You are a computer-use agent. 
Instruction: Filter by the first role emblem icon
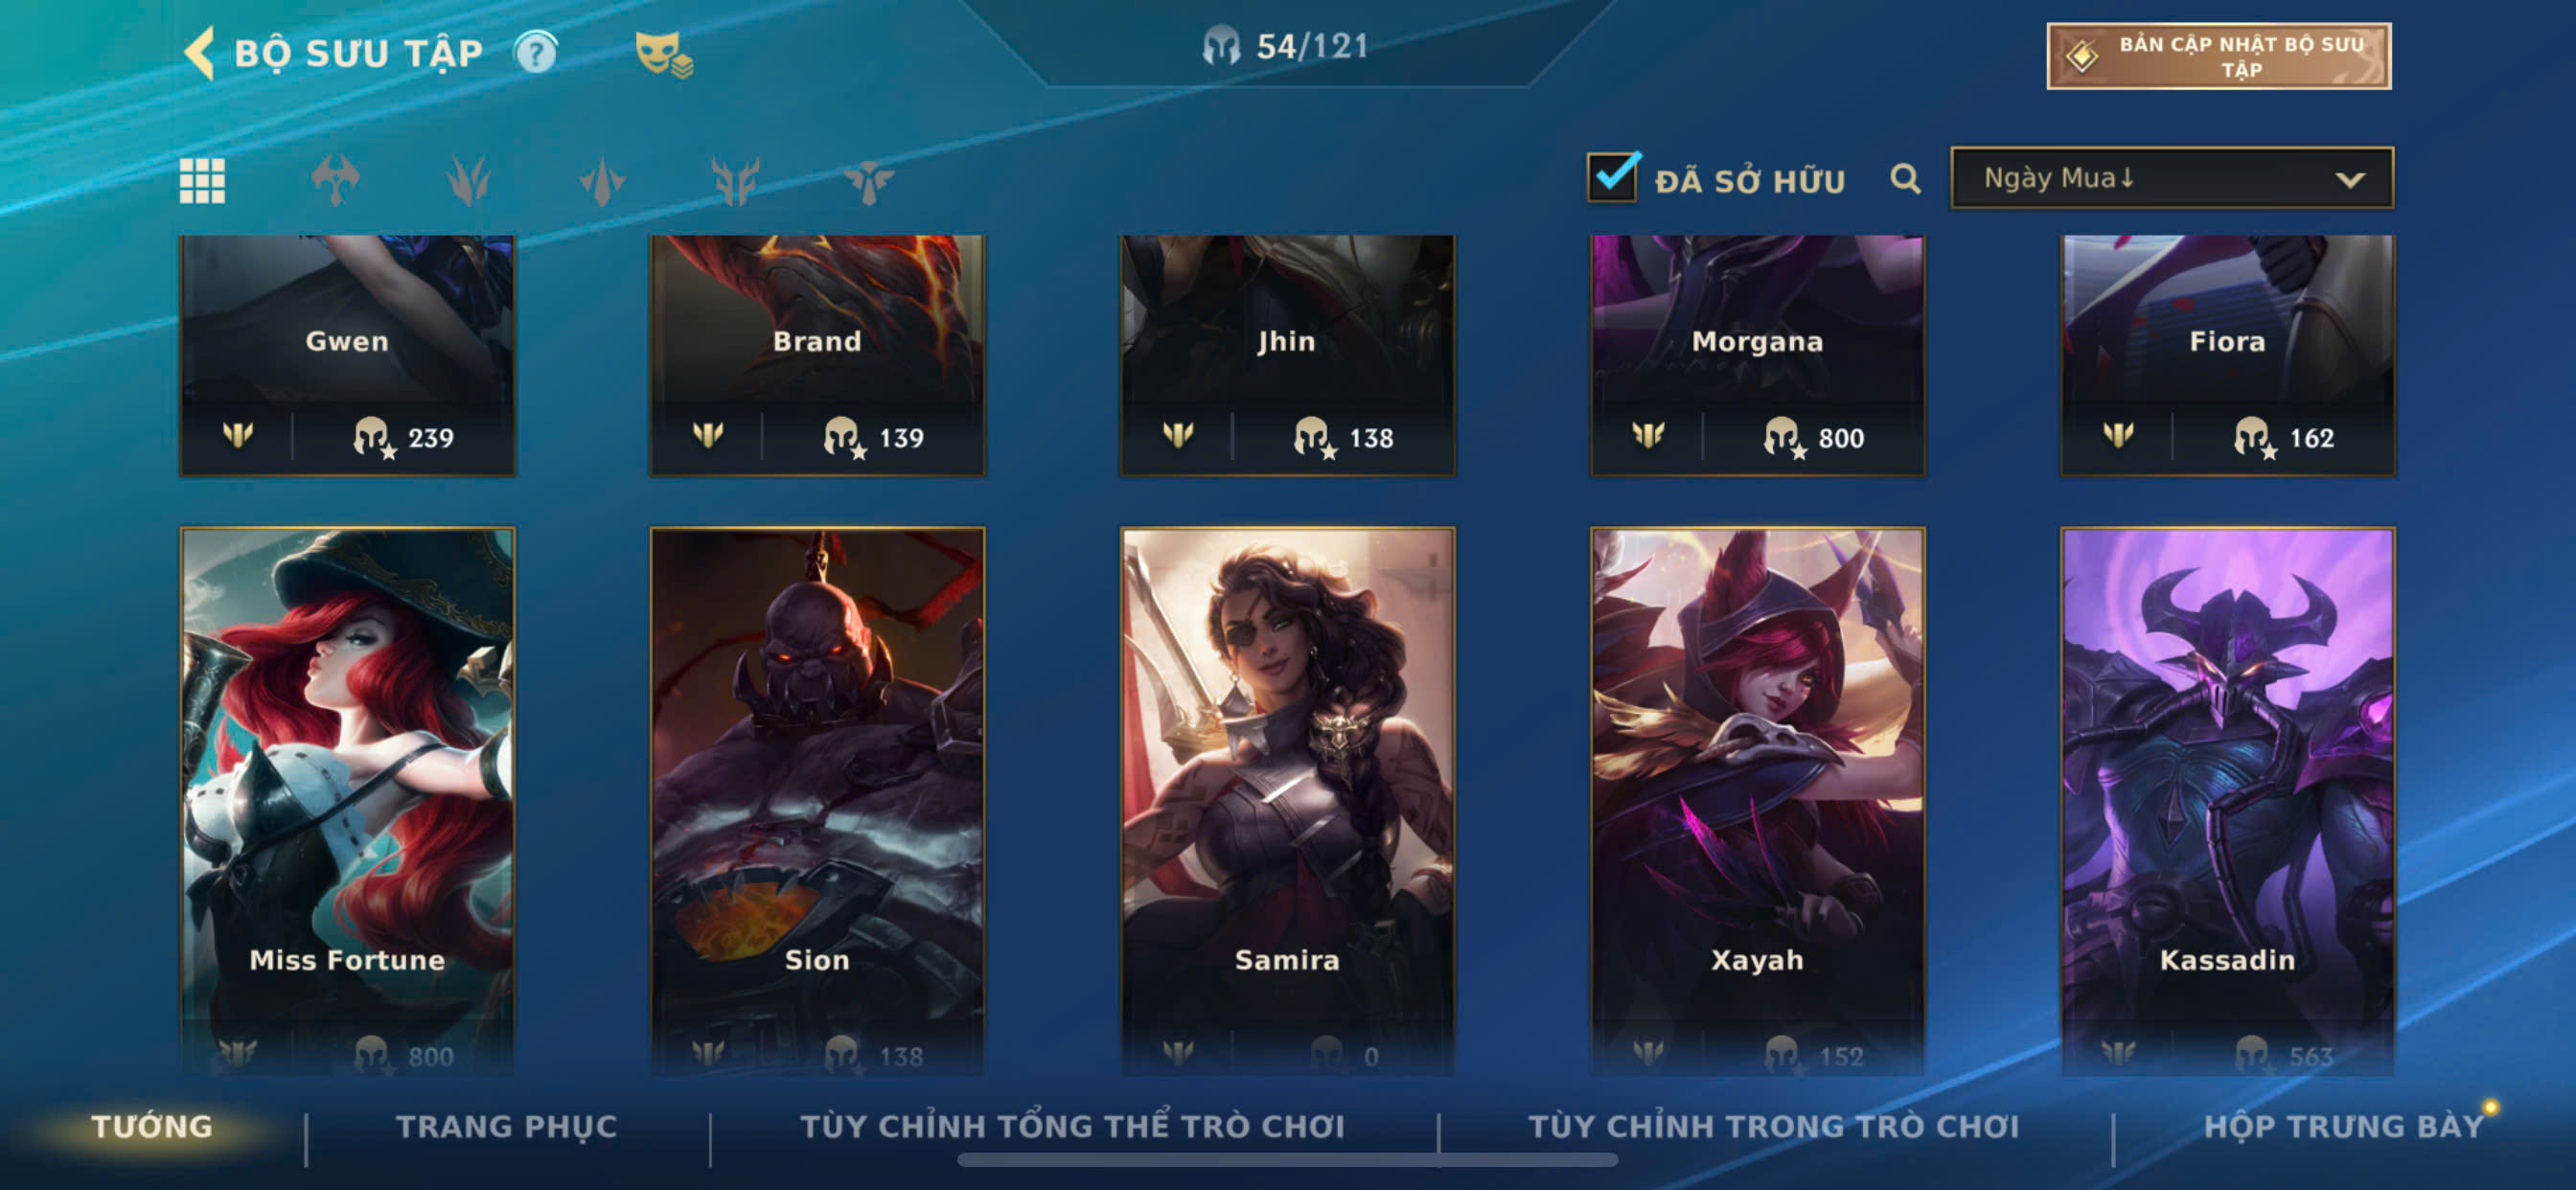[x=335, y=181]
